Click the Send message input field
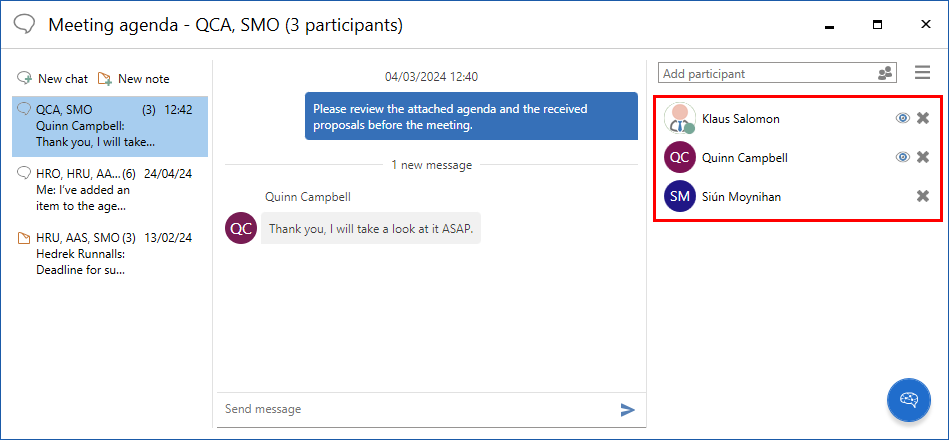The height and width of the screenshot is (440, 949). [415, 409]
